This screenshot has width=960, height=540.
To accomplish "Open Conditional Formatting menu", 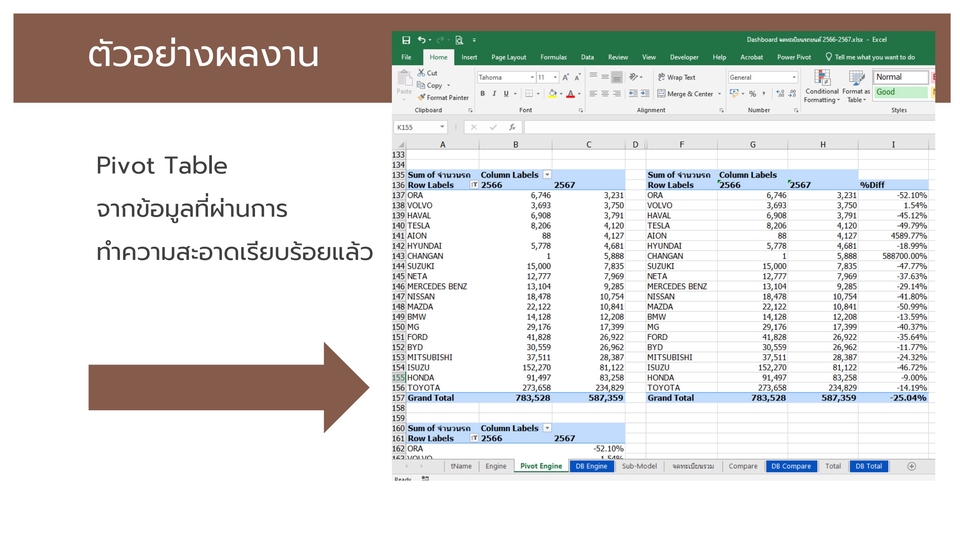I will point(822,86).
